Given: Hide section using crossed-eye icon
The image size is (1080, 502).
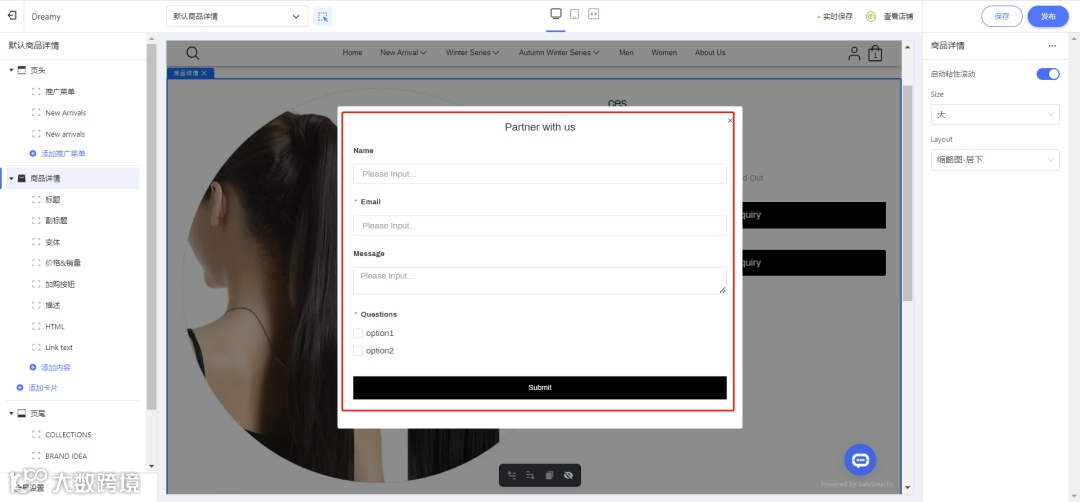Looking at the screenshot, I should tap(568, 475).
